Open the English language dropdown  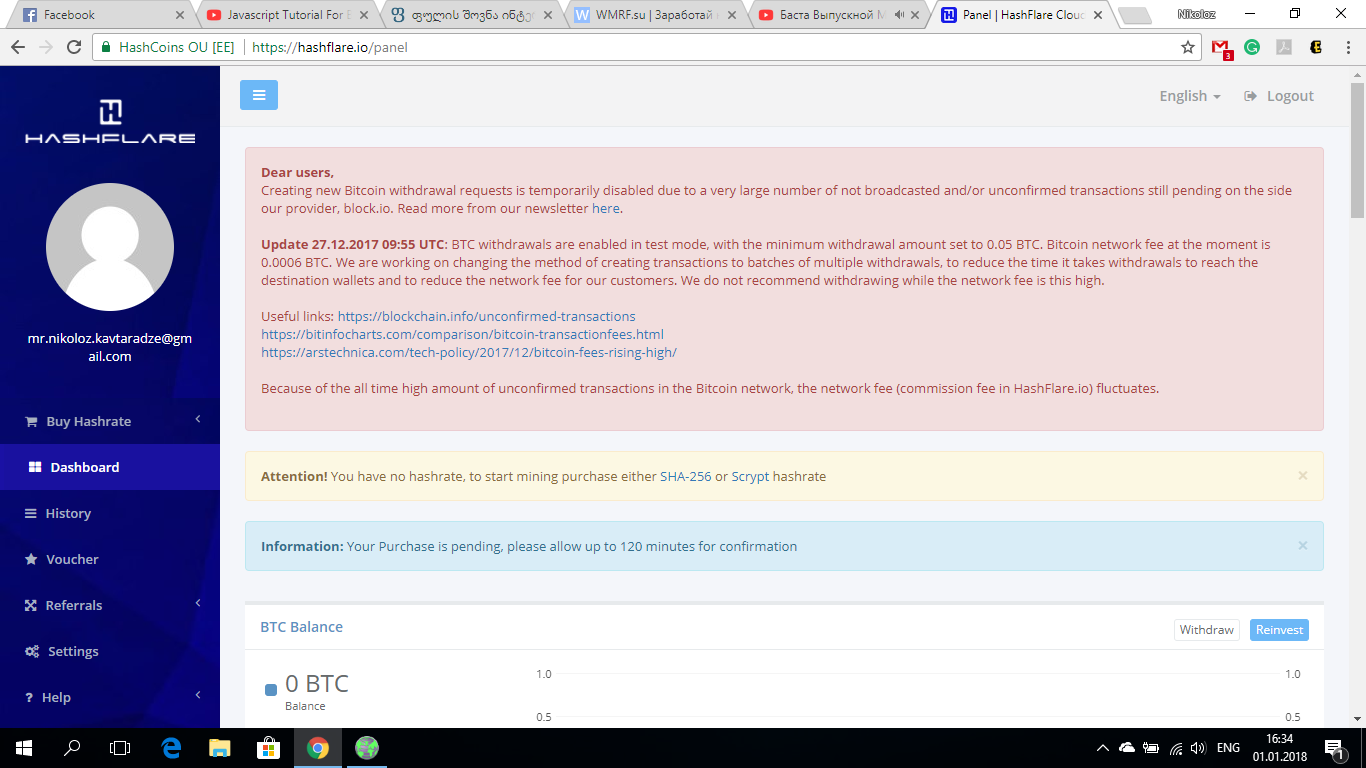pyautogui.click(x=1190, y=96)
